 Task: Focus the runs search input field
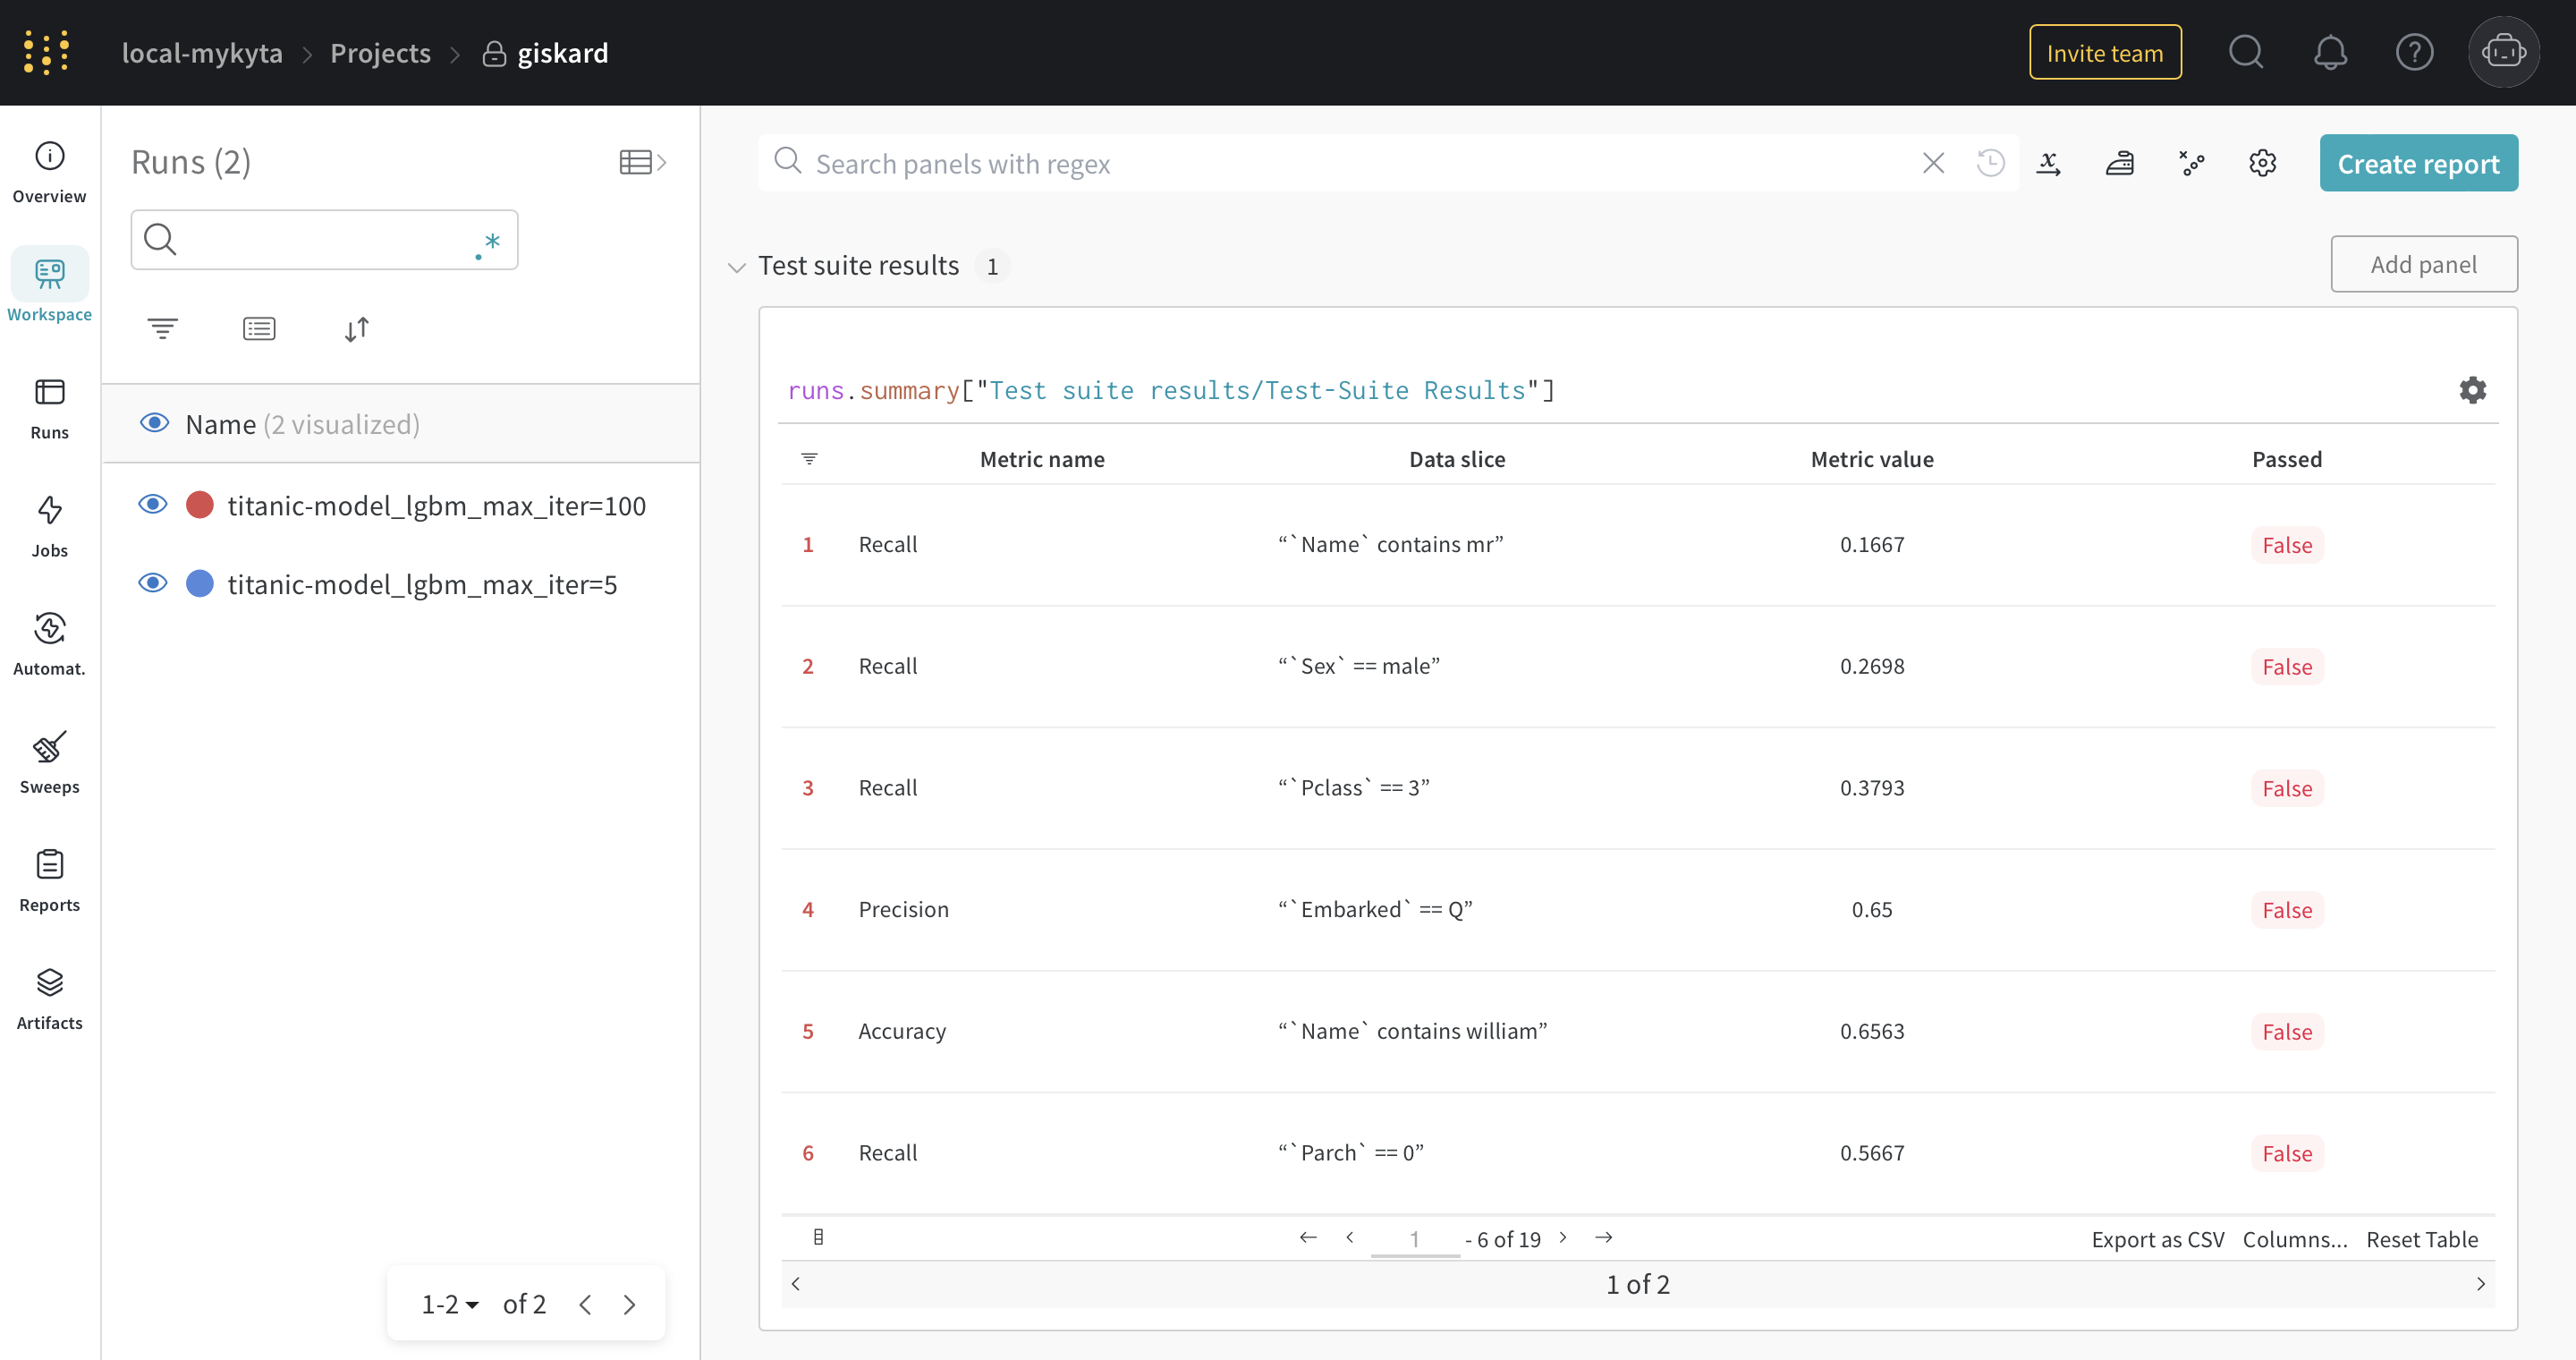pyautogui.click(x=324, y=240)
